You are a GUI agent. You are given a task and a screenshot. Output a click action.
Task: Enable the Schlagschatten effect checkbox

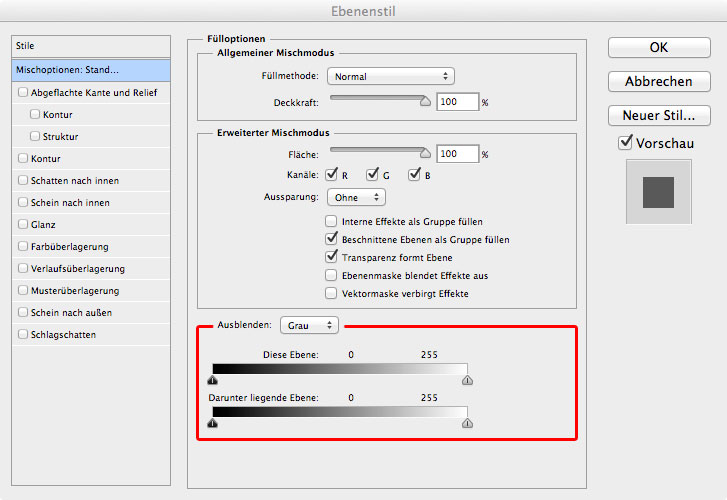[23, 335]
